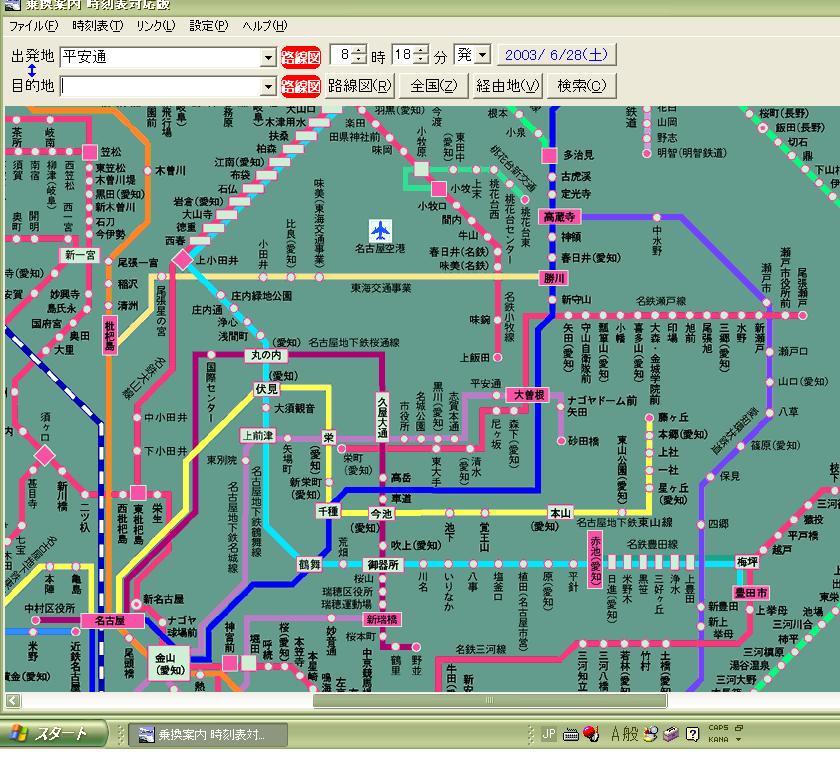Screen dimensions: 840x768
Task: Select 今池 station on the map
Action: pyautogui.click(x=381, y=513)
